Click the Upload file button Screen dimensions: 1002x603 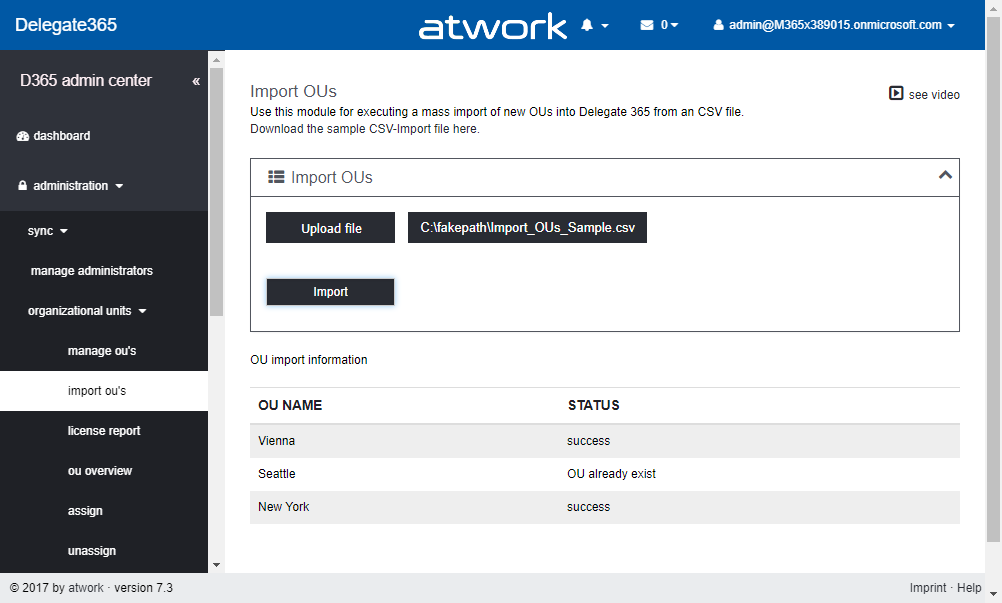coord(331,228)
